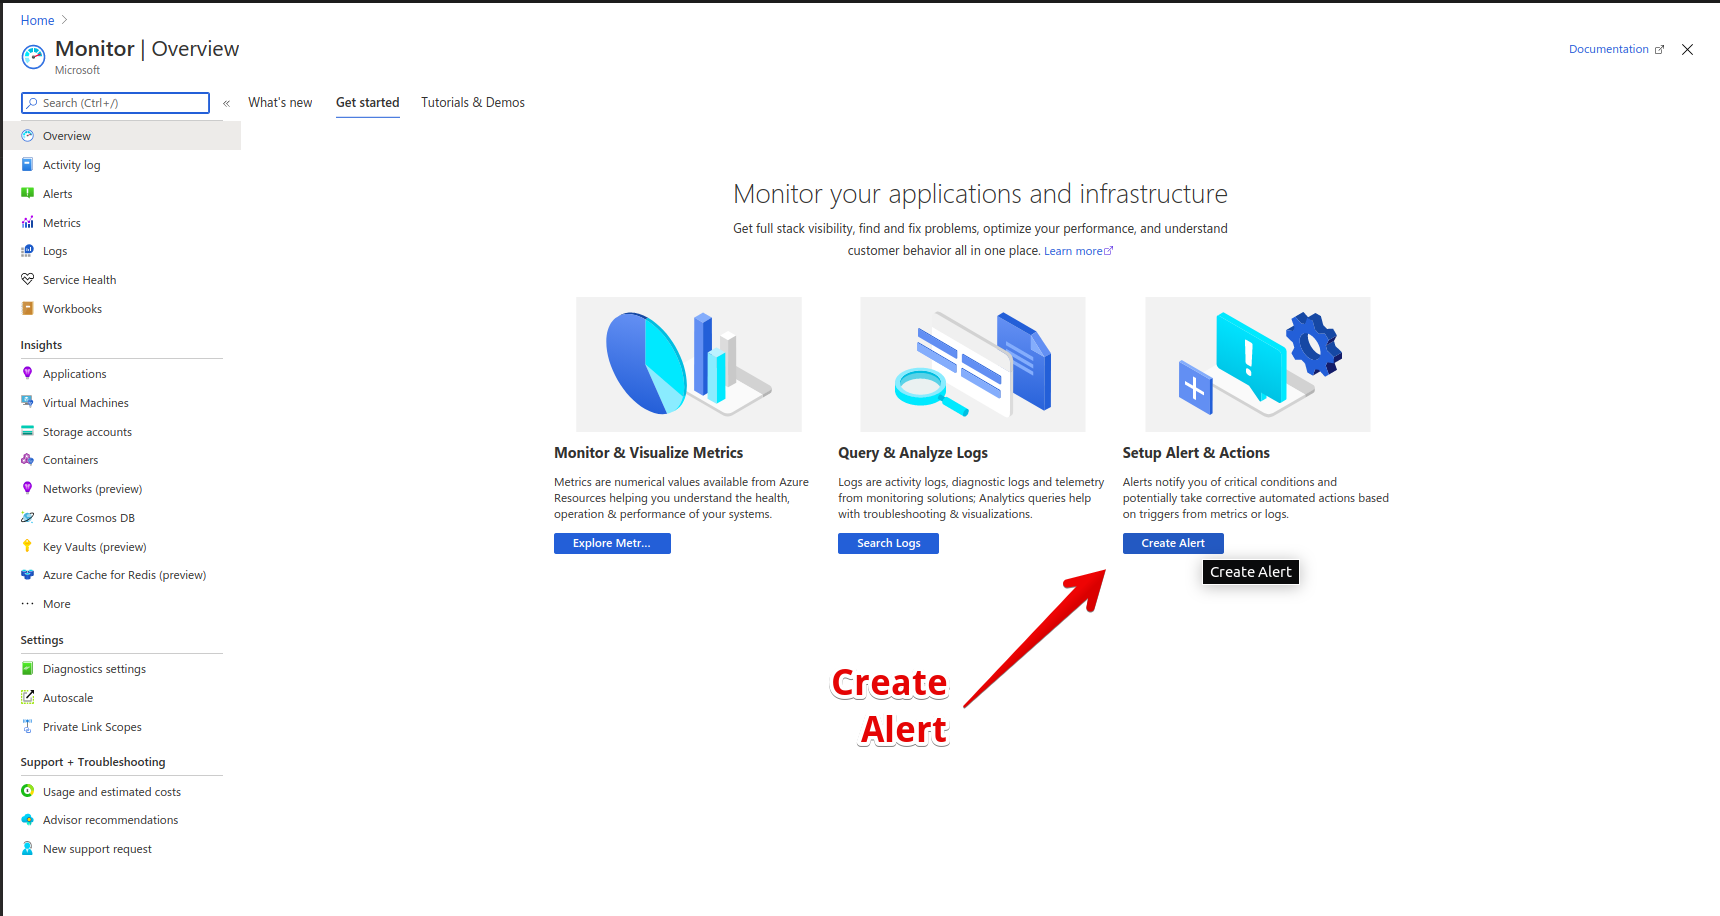Click the Azure Cache for Redis icon

click(28, 575)
